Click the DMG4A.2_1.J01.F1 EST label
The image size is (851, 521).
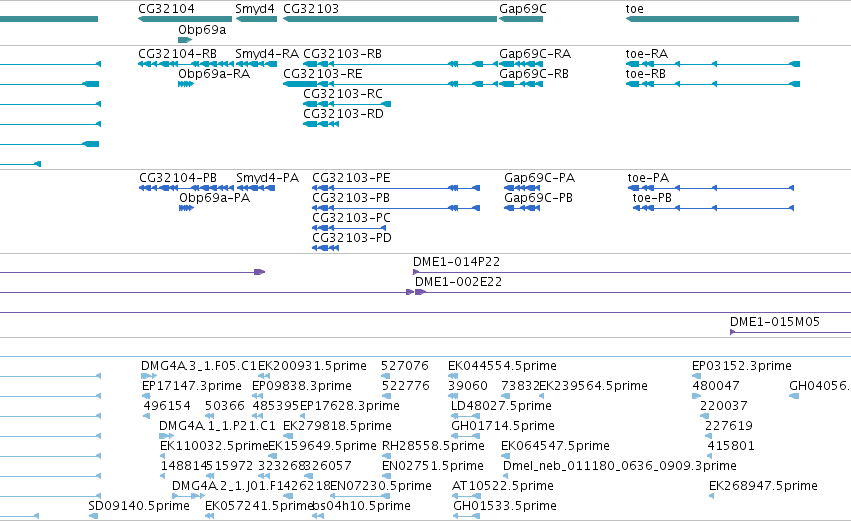226,487
